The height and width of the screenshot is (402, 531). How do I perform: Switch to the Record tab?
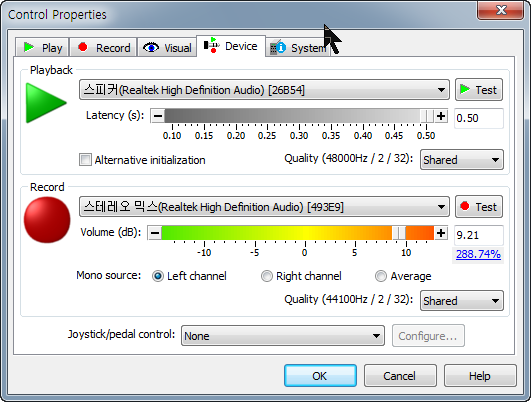click(x=103, y=47)
